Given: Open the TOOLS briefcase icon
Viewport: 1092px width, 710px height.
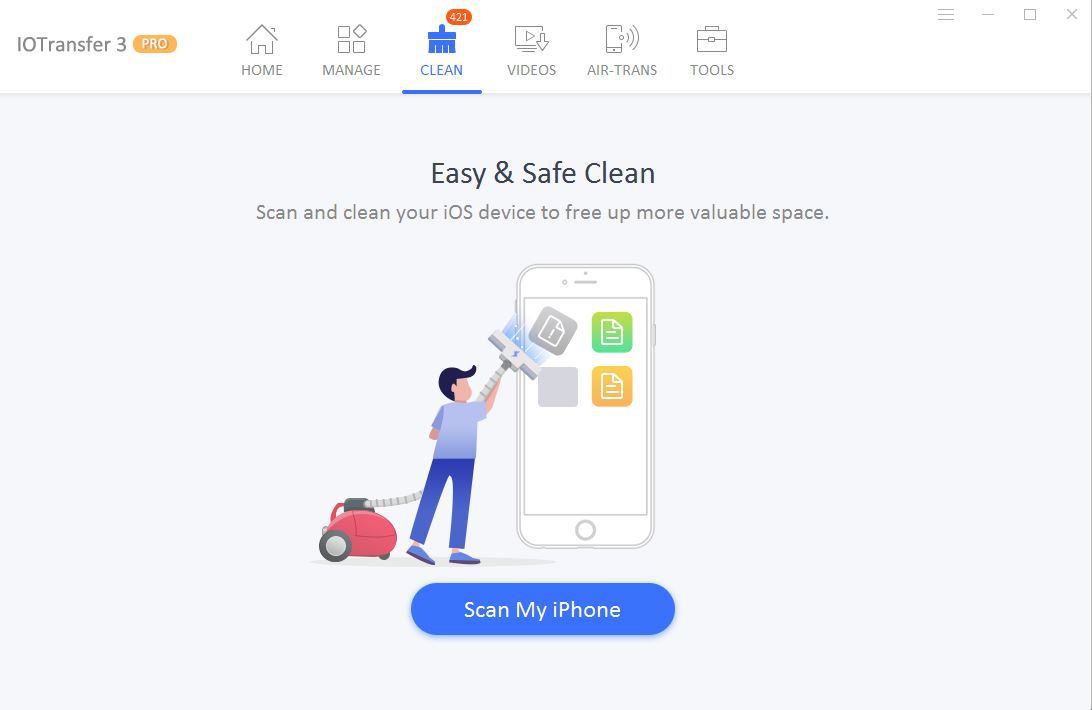Looking at the screenshot, I should pyautogui.click(x=712, y=39).
